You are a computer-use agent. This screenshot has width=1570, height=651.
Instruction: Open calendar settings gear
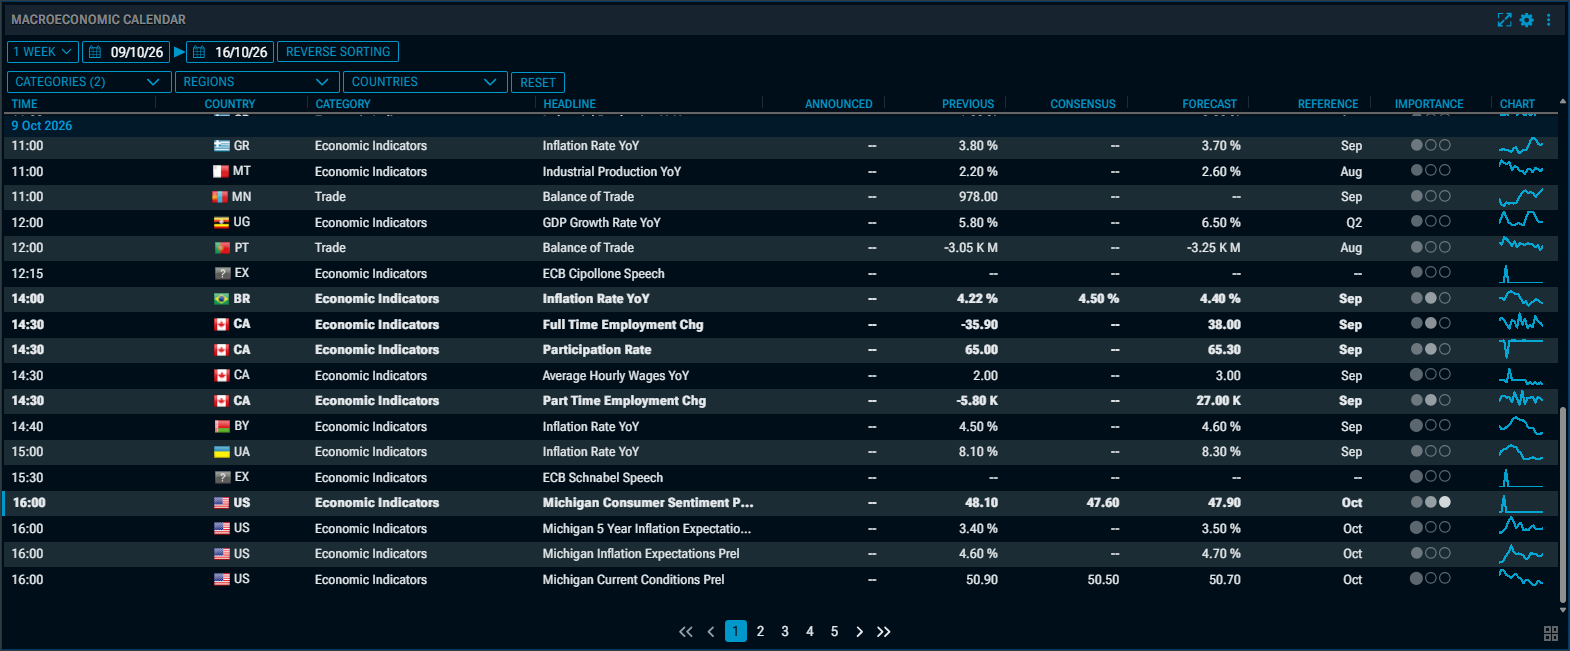(1527, 20)
